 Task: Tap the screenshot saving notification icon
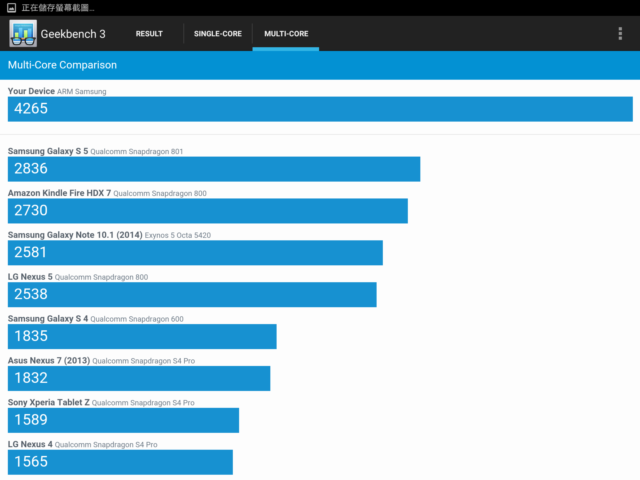click(x=11, y=7)
